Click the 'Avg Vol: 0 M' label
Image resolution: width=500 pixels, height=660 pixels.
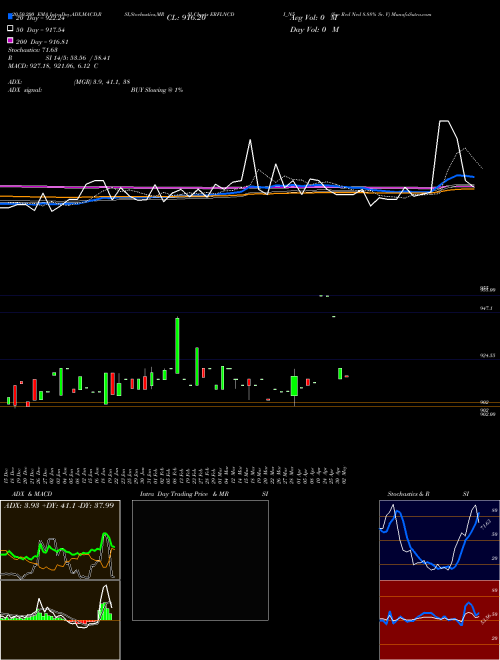click(x=314, y=18)
